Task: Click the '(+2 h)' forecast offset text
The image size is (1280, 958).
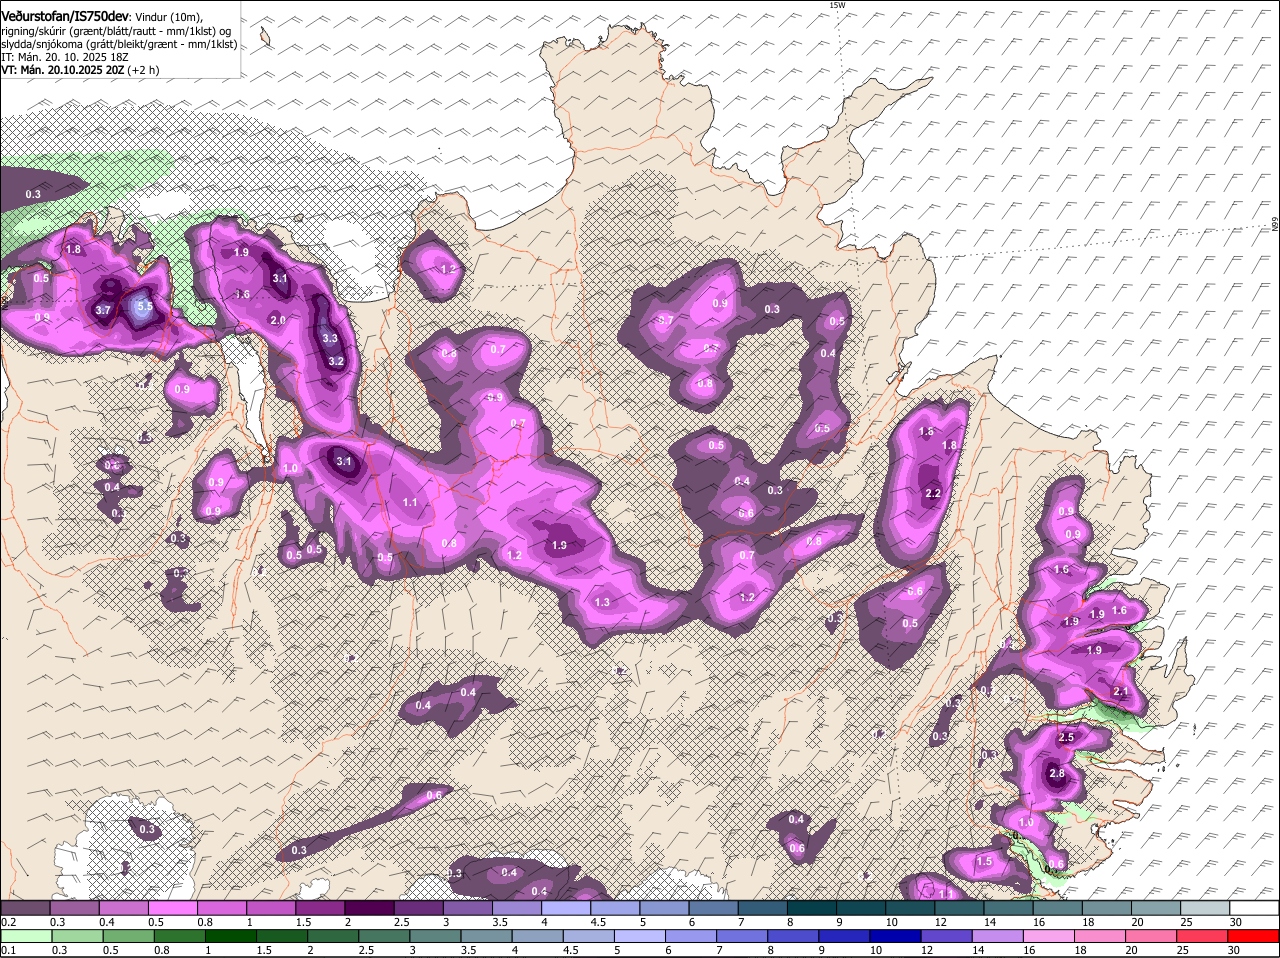Action: (143, 70)
